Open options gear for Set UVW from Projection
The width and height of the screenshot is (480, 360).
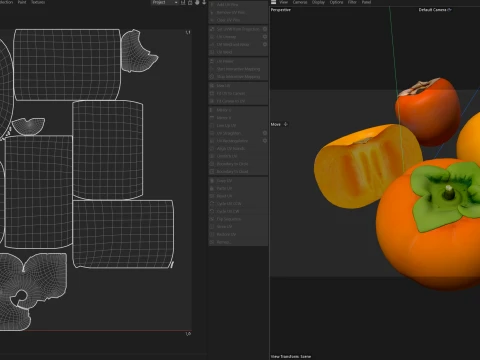(x=265, y=29)
